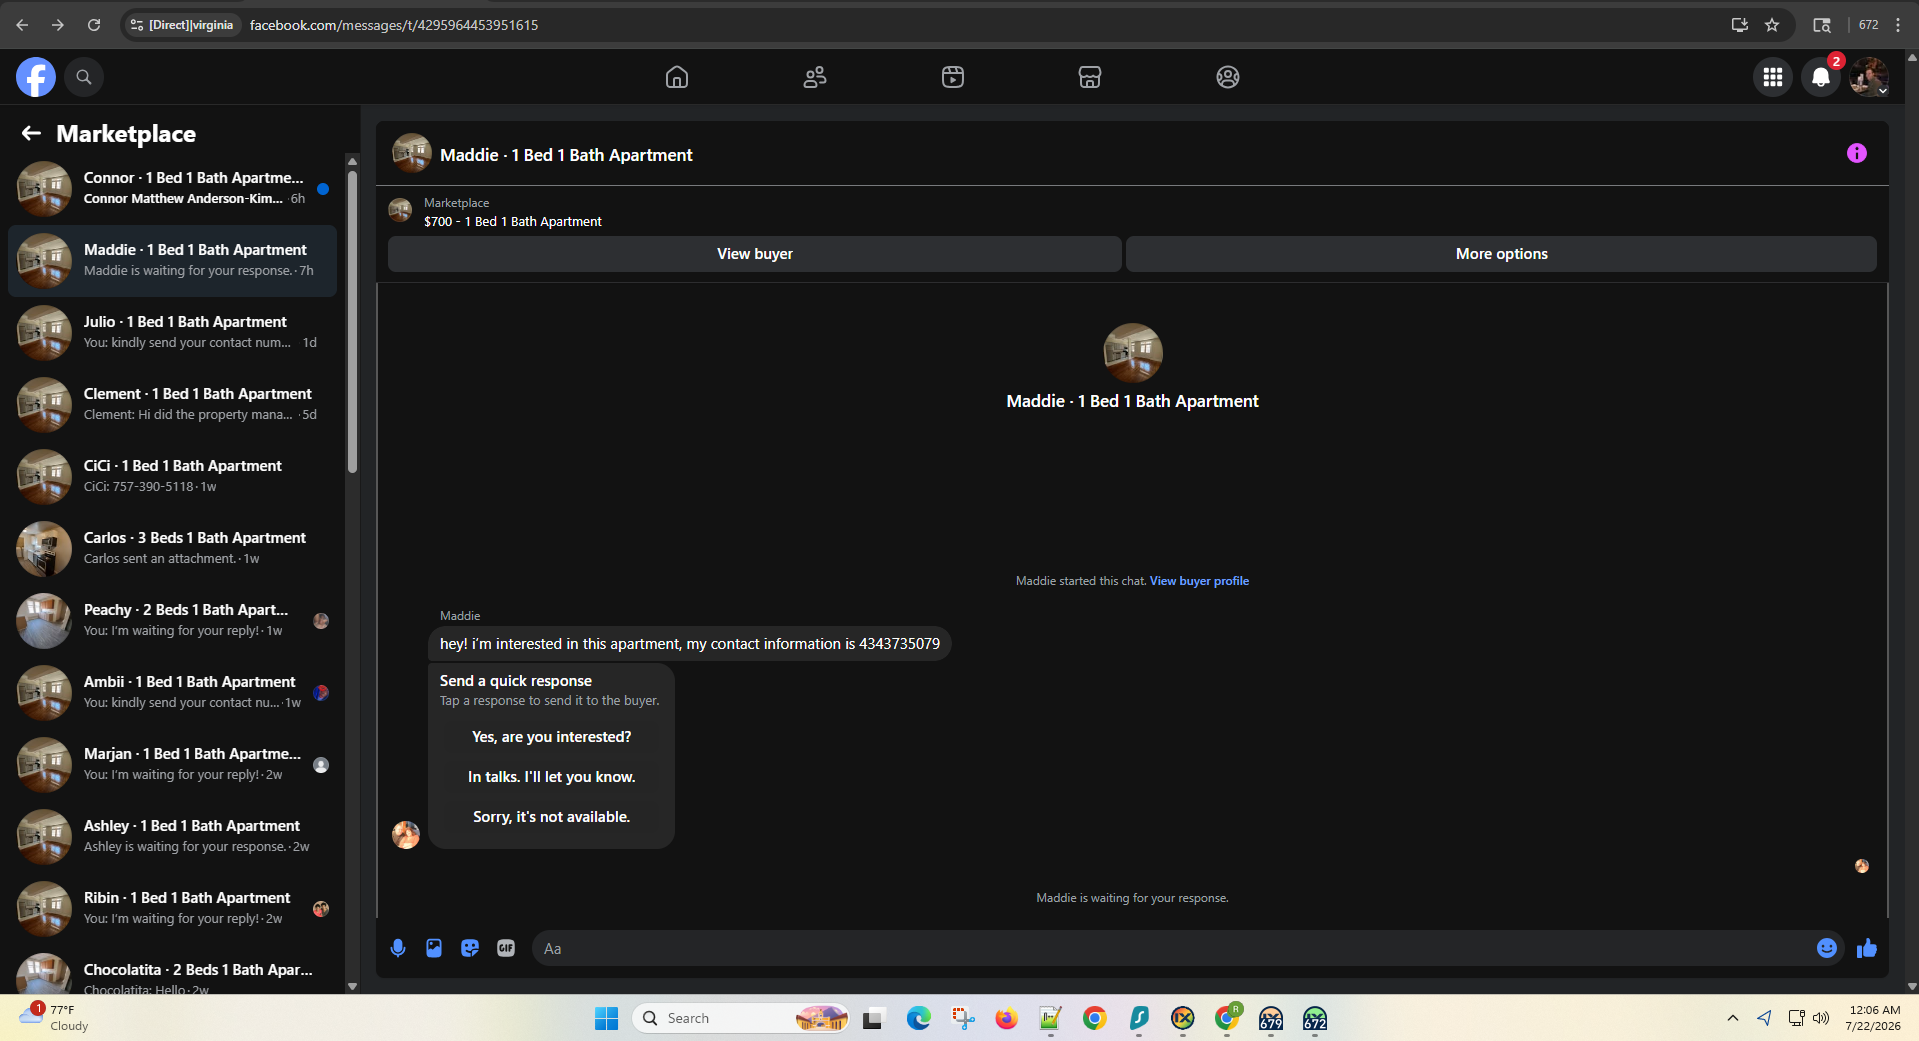Open Peachy's 2 Beds 1 Bath conversation
The width and height of the screenshot is (1919, 1041).
point(173,620)
